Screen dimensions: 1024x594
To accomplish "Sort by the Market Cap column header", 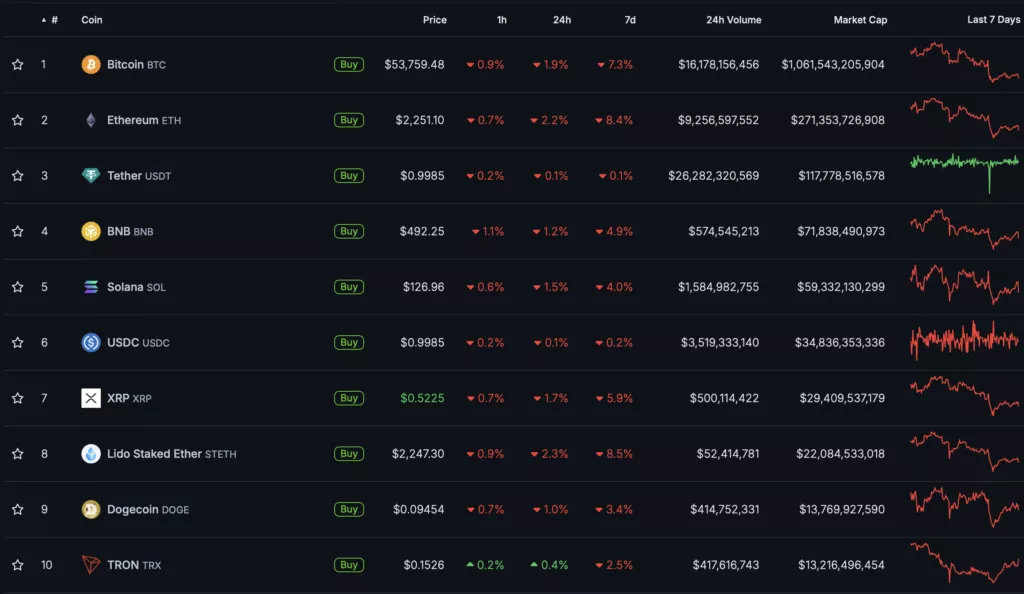I will click(x=860, y=20).
